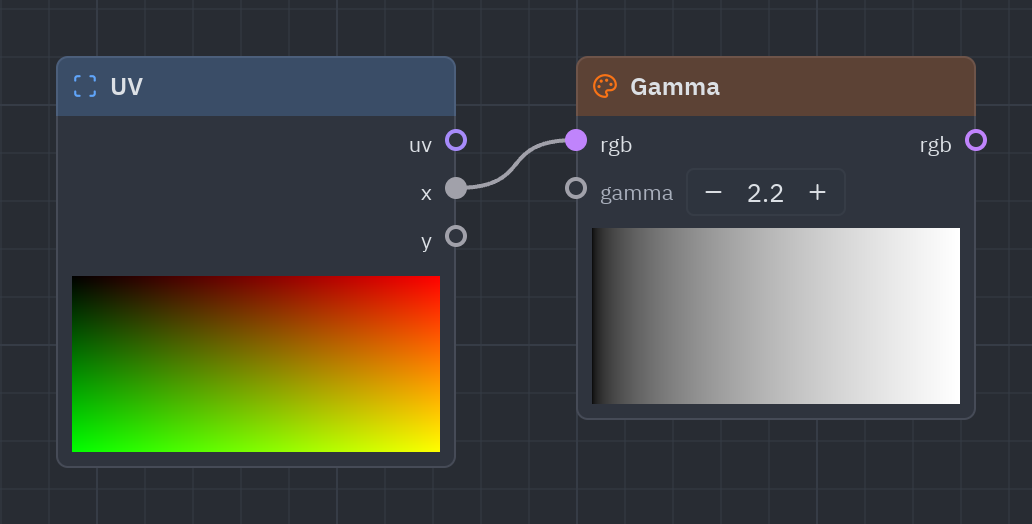Click the 'rgb' input label on Gamma

tap(616, 145)
